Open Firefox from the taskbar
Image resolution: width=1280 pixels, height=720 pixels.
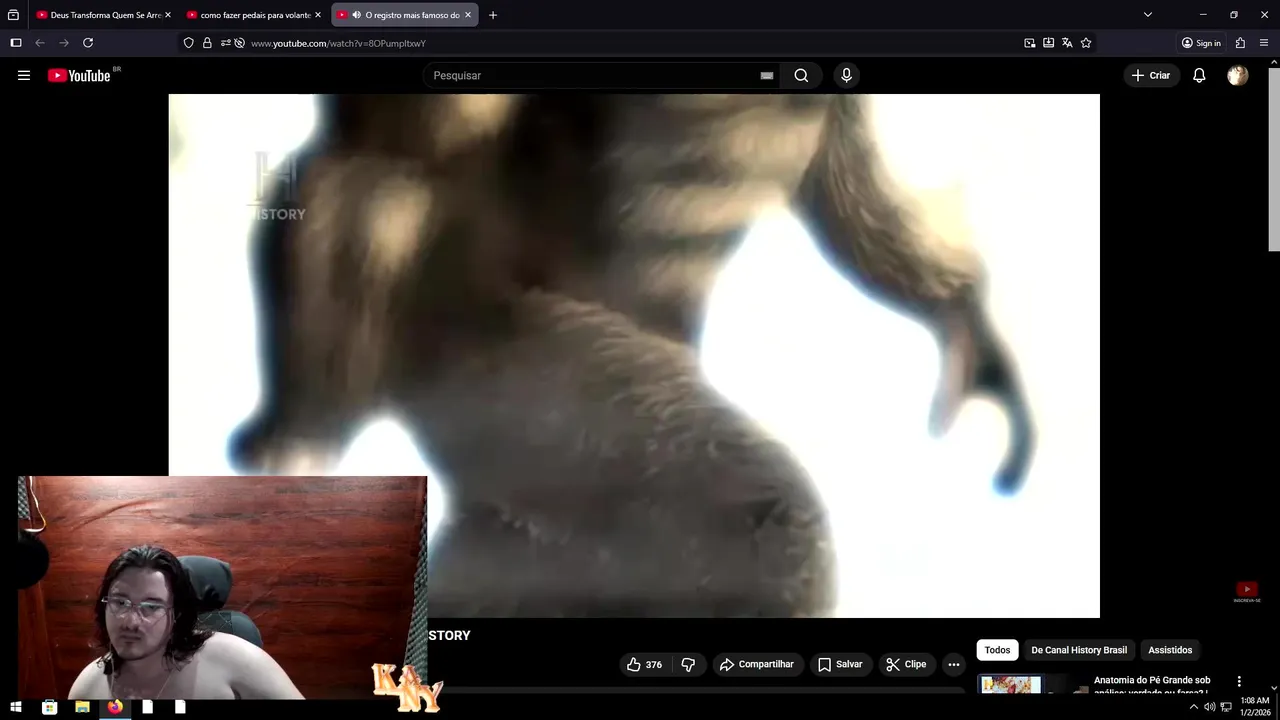115,707
